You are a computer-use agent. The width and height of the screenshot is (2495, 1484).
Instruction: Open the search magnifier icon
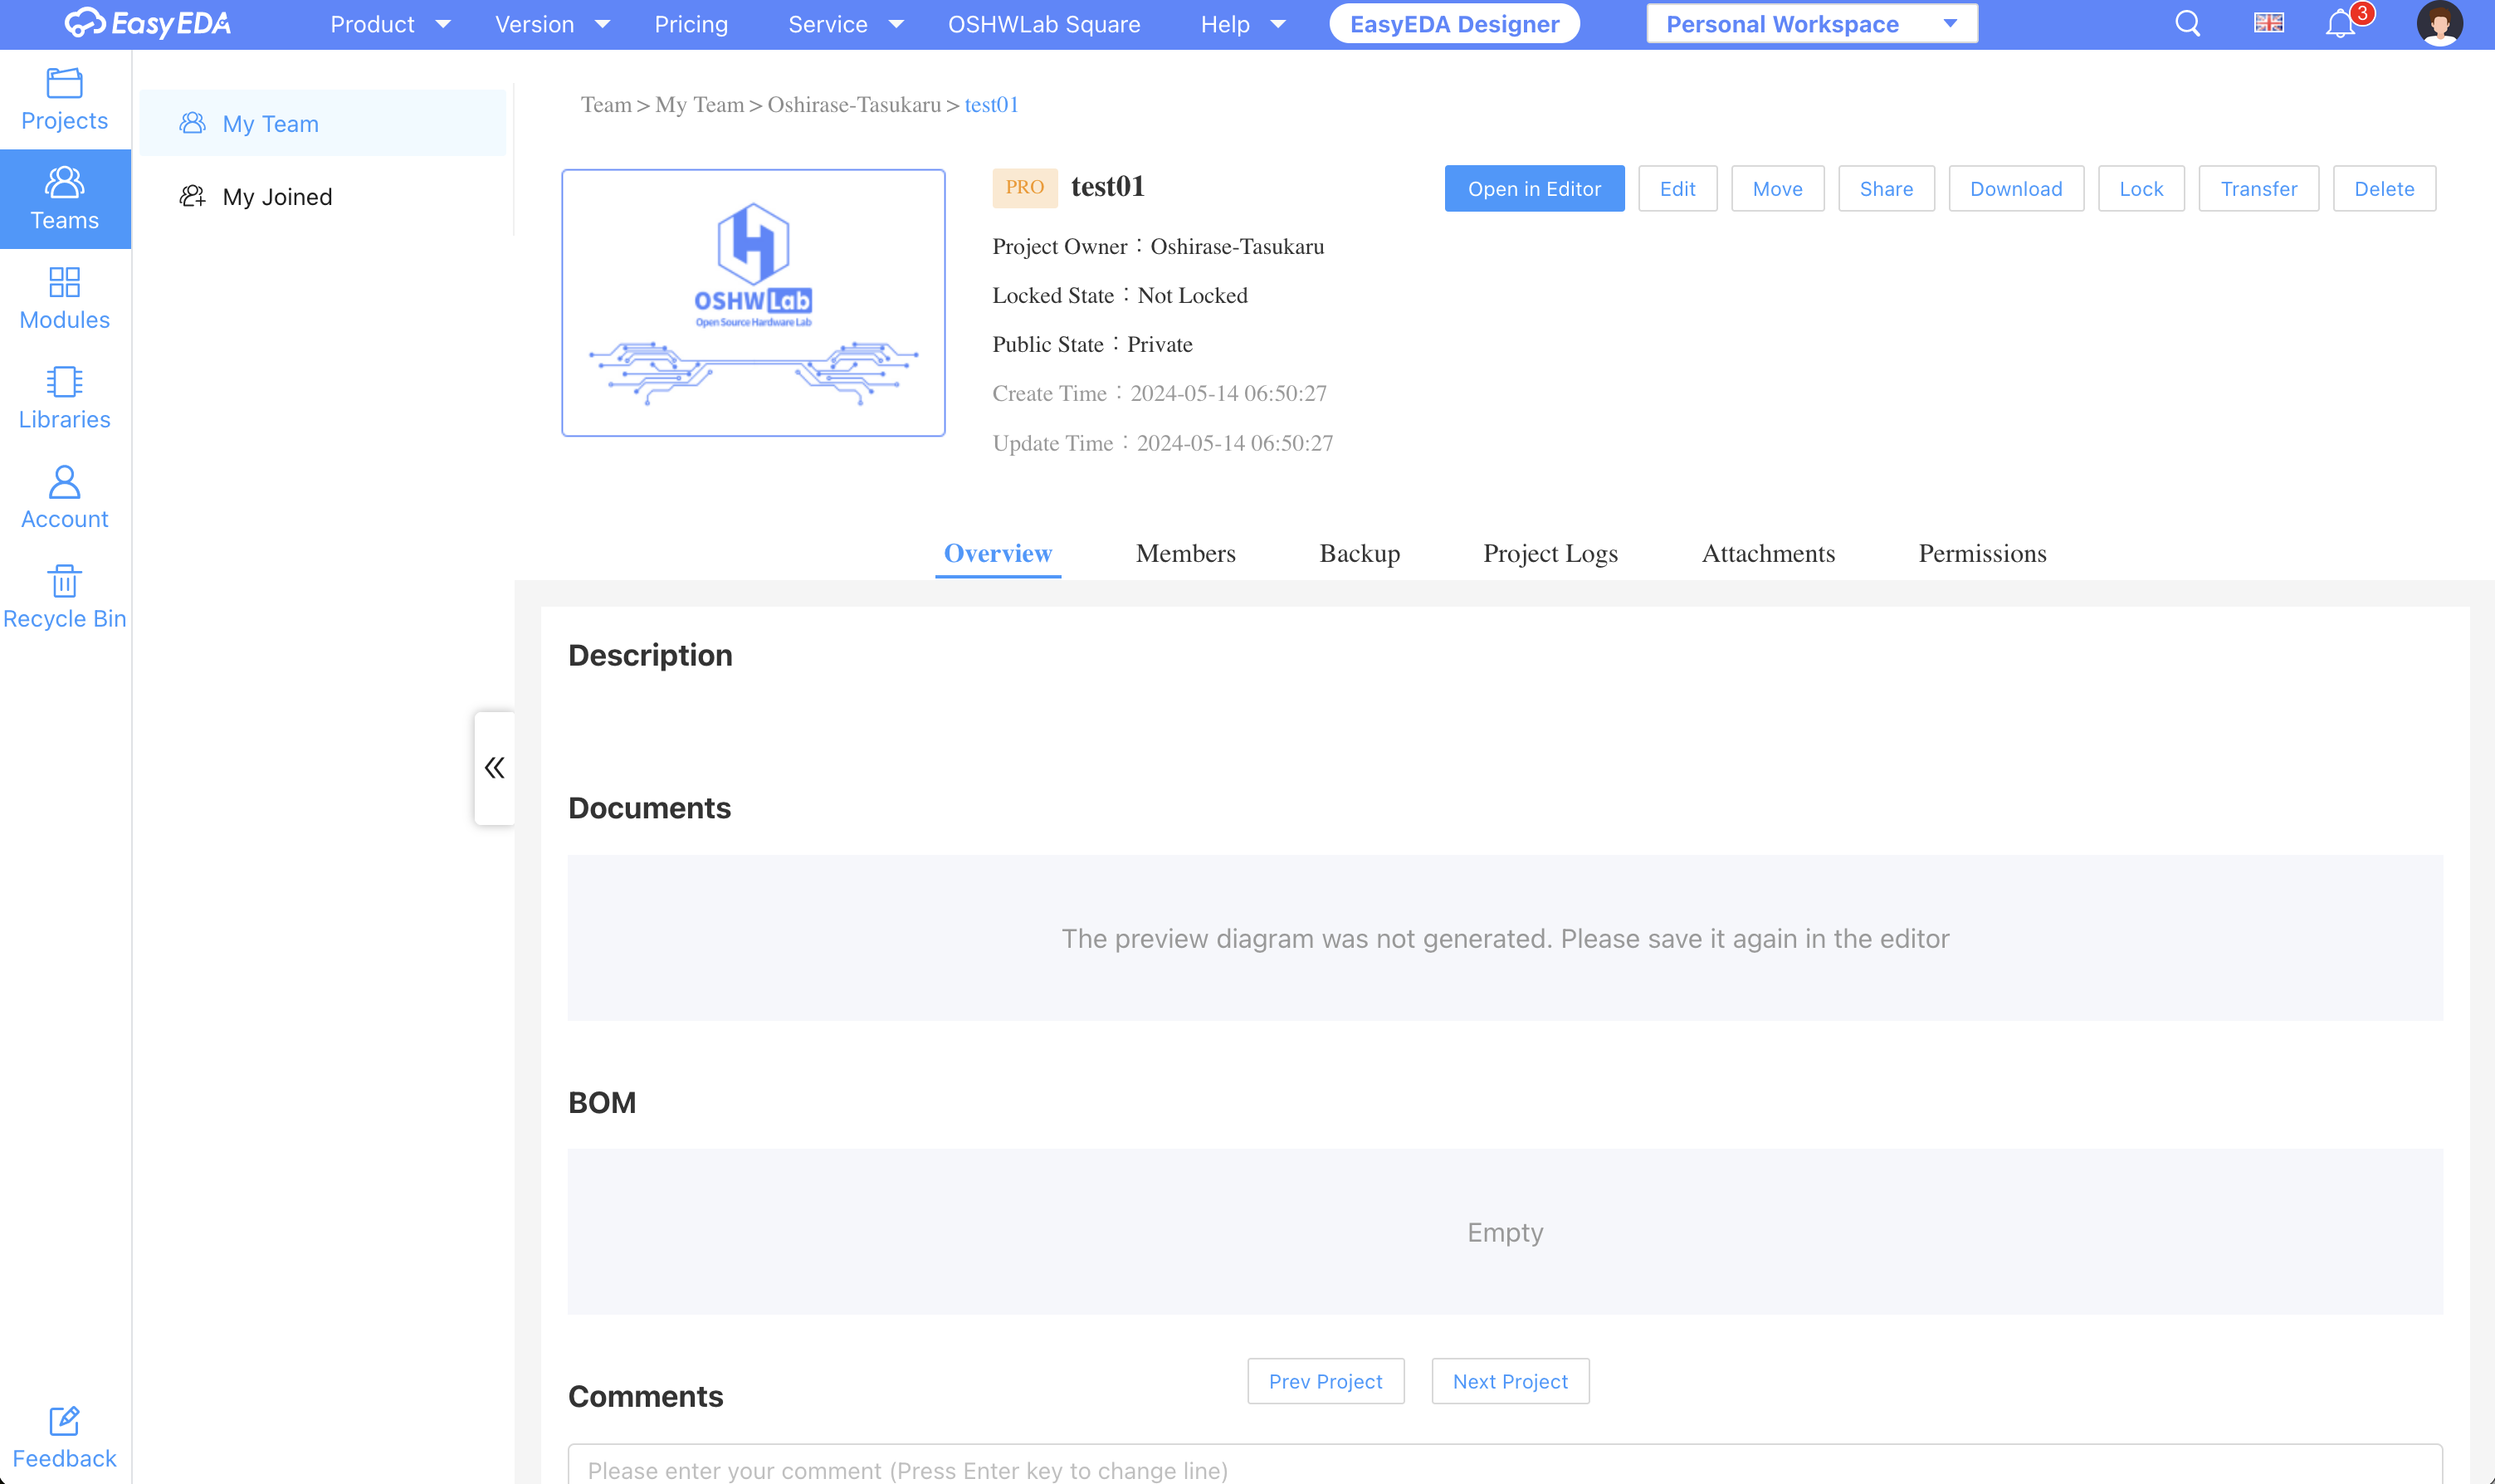tap(2187, 23)
